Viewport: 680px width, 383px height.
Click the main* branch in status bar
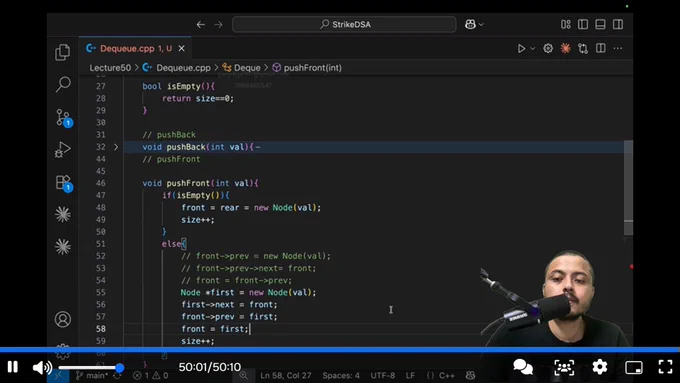coord(92,376)
